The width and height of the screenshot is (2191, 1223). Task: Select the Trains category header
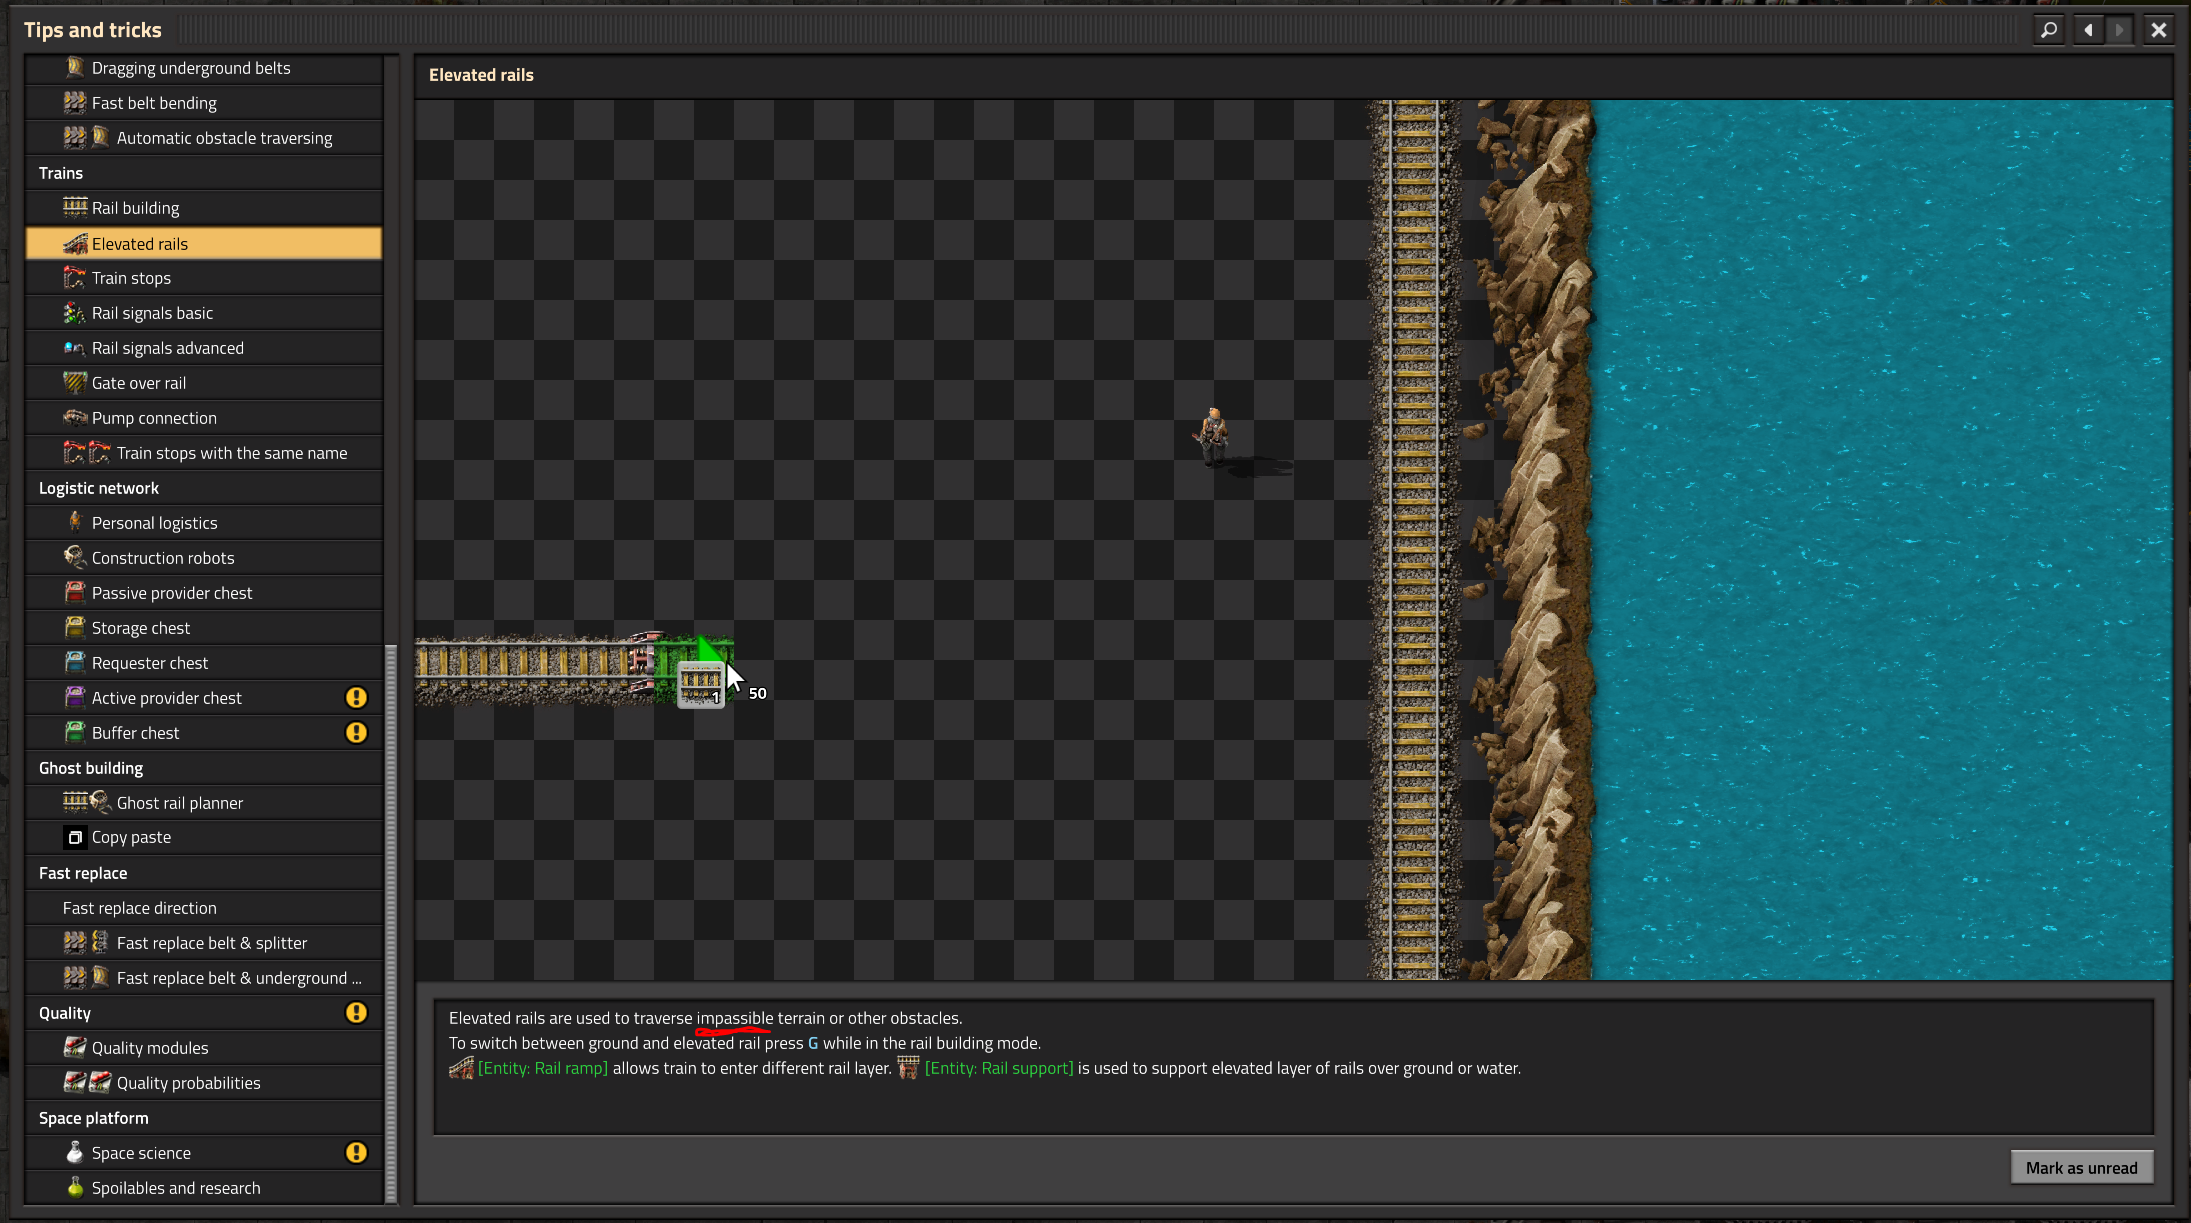61,173
